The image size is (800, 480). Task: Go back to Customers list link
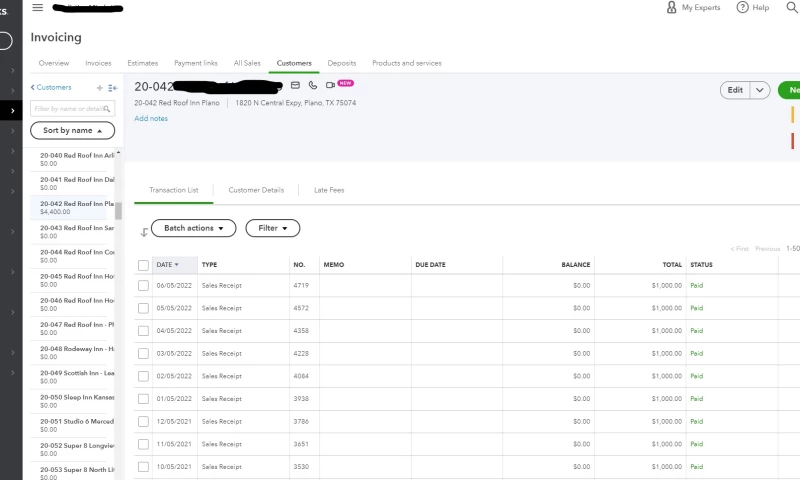coord(51,87)
